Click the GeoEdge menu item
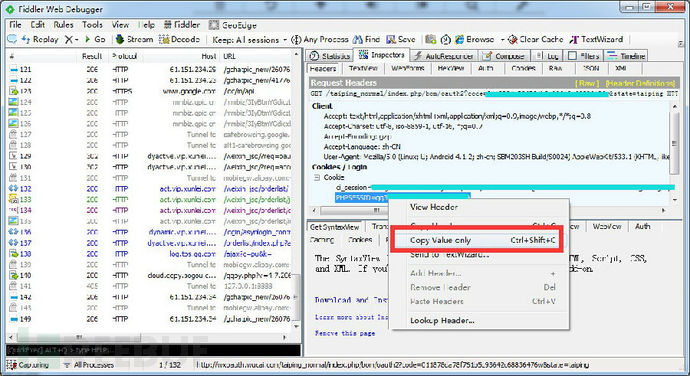Viewport: 690px width, 376px height. (x=233, y=25)
